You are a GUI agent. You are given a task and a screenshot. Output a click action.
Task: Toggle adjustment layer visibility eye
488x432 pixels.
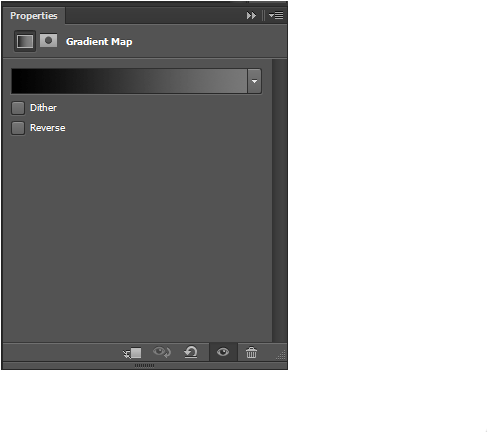click(x=223, y=352)
